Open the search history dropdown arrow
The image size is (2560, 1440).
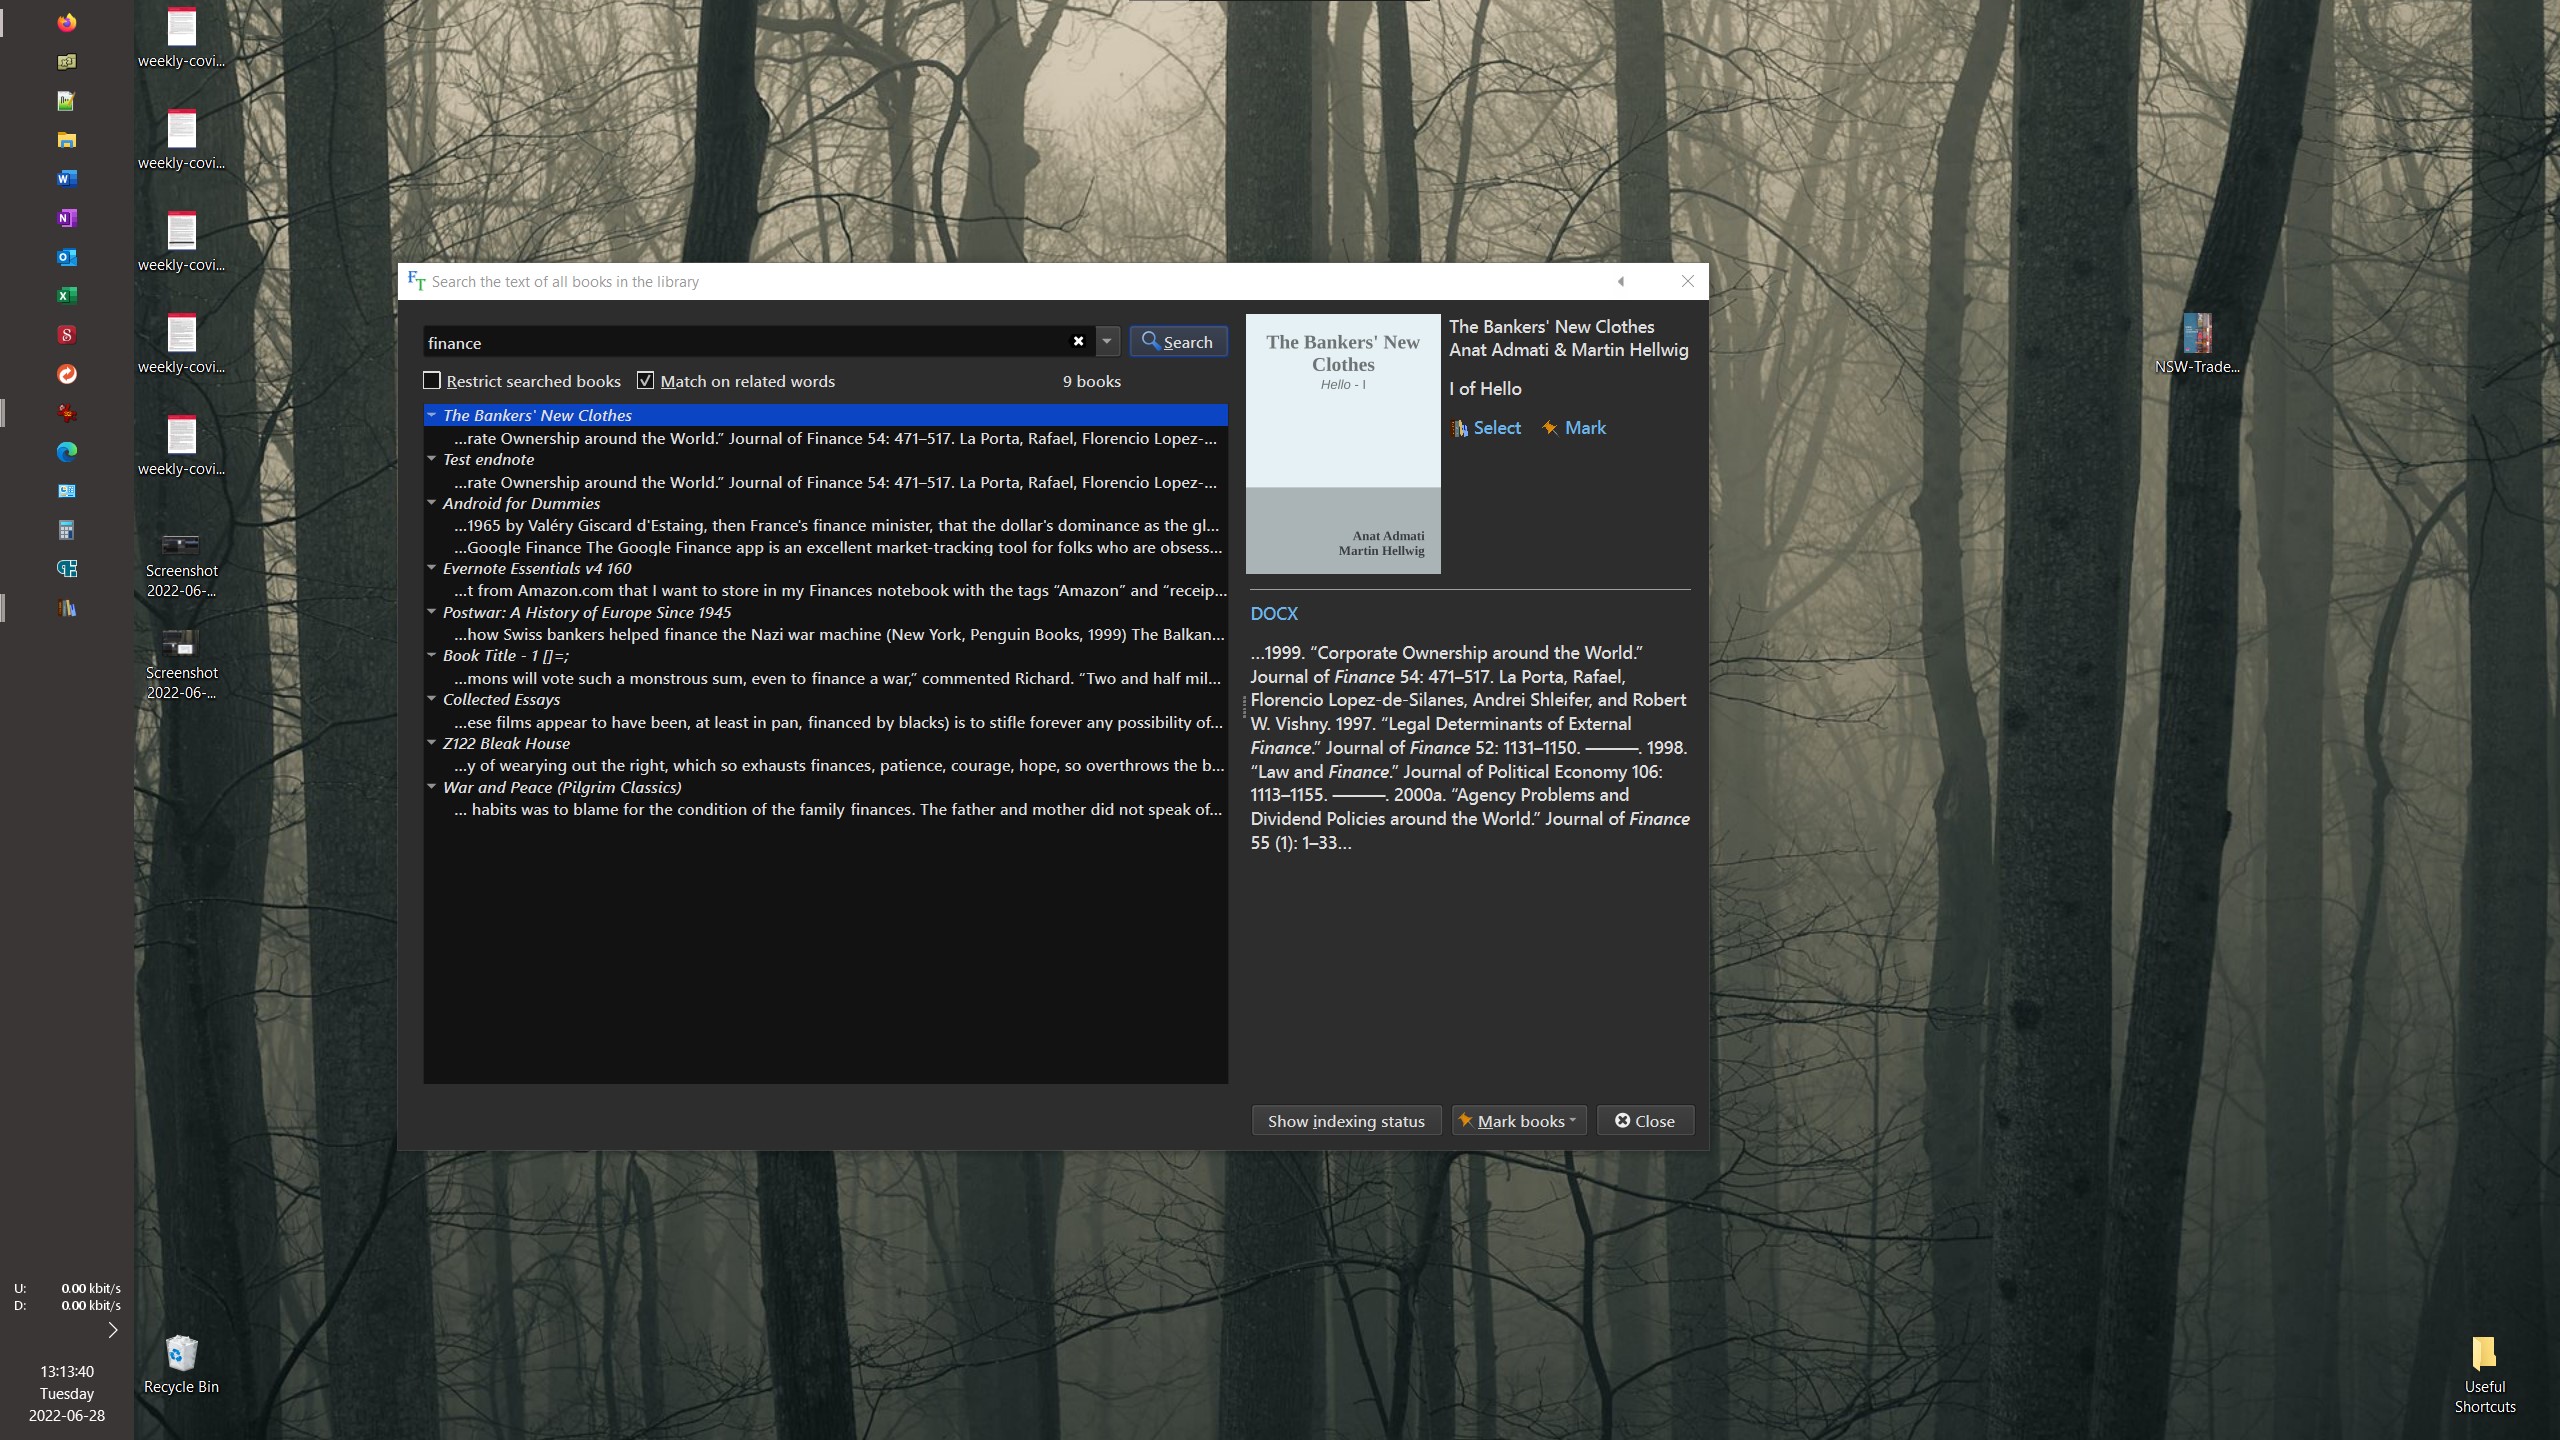coord(1107,342)
